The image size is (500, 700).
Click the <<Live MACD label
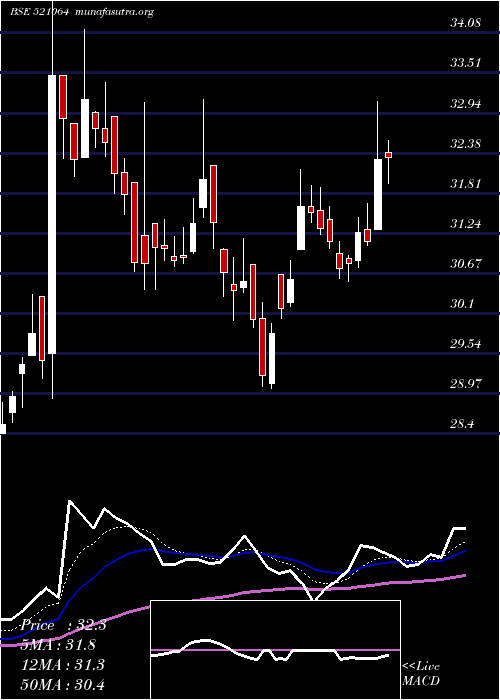[421, 674]
